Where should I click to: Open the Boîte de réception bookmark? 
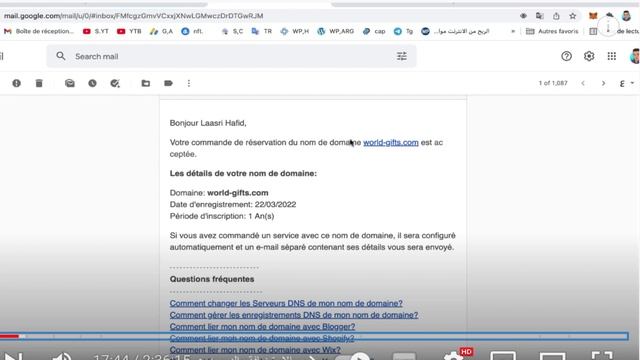coord(39,31)
